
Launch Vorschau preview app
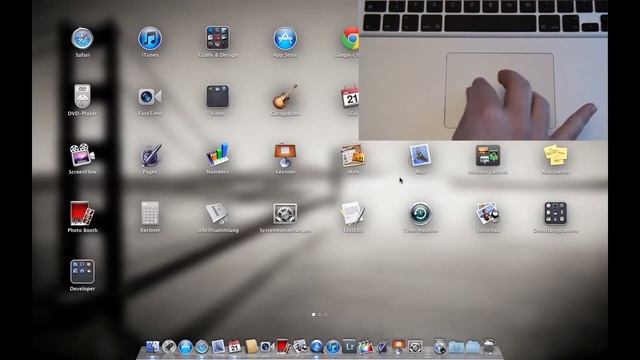(x=488, y=213)
